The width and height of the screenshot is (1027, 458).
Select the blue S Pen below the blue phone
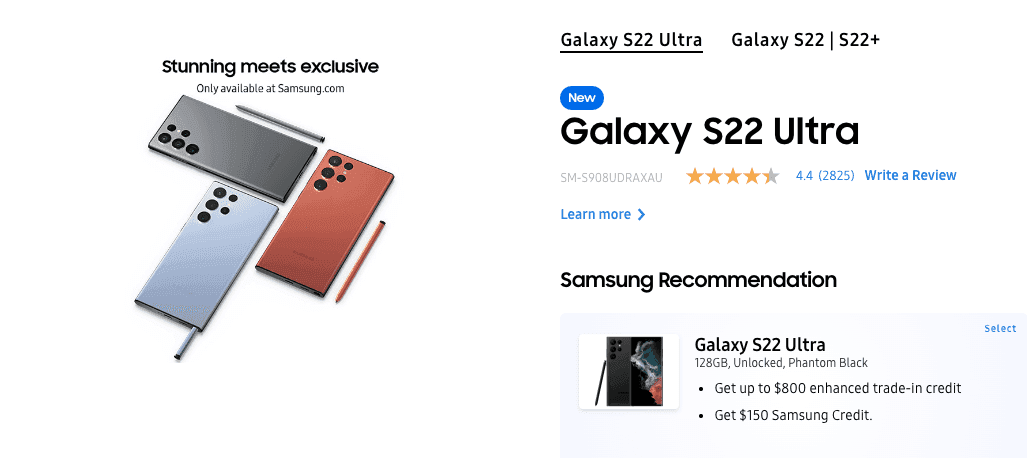(184, 342)
